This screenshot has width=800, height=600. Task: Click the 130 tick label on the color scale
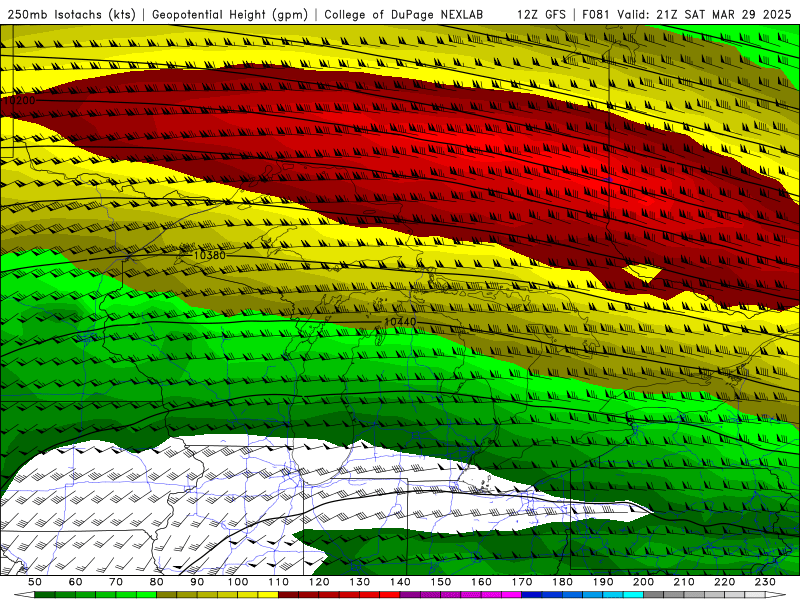(359, 582)
